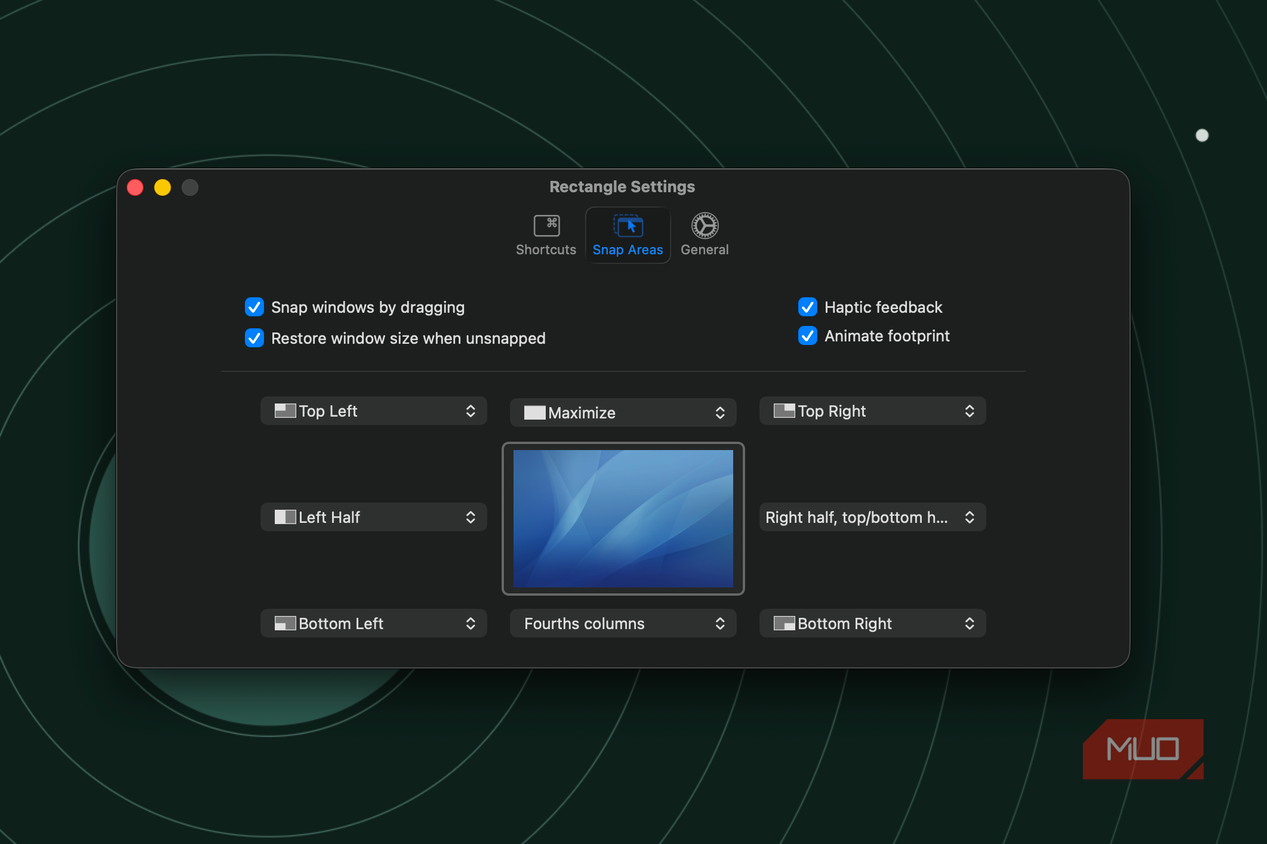Open the Fourths columns dropdown

coord(623,623)
